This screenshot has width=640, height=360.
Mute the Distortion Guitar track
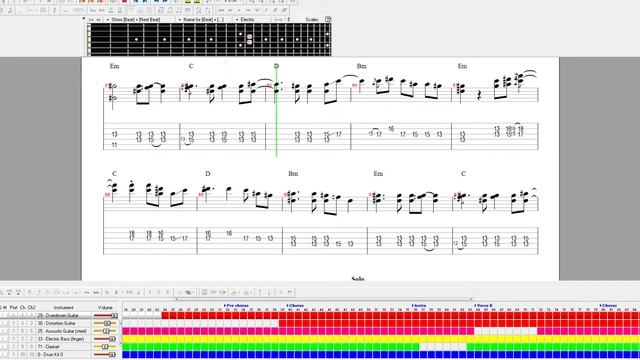(6, 323)
